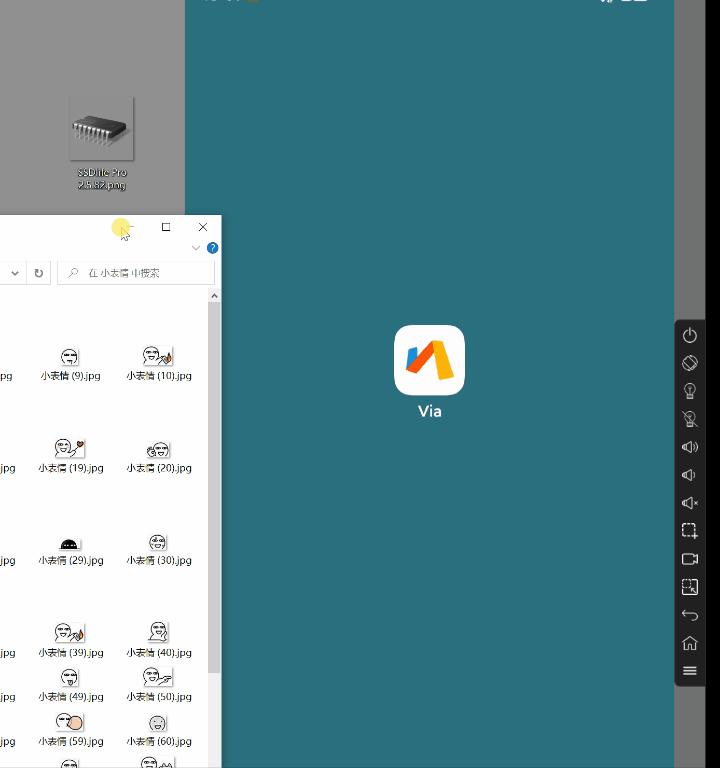This screenshot has width=720, height=768.
Task: Start screen recording with camera icon
Action: tap(689, 559)
